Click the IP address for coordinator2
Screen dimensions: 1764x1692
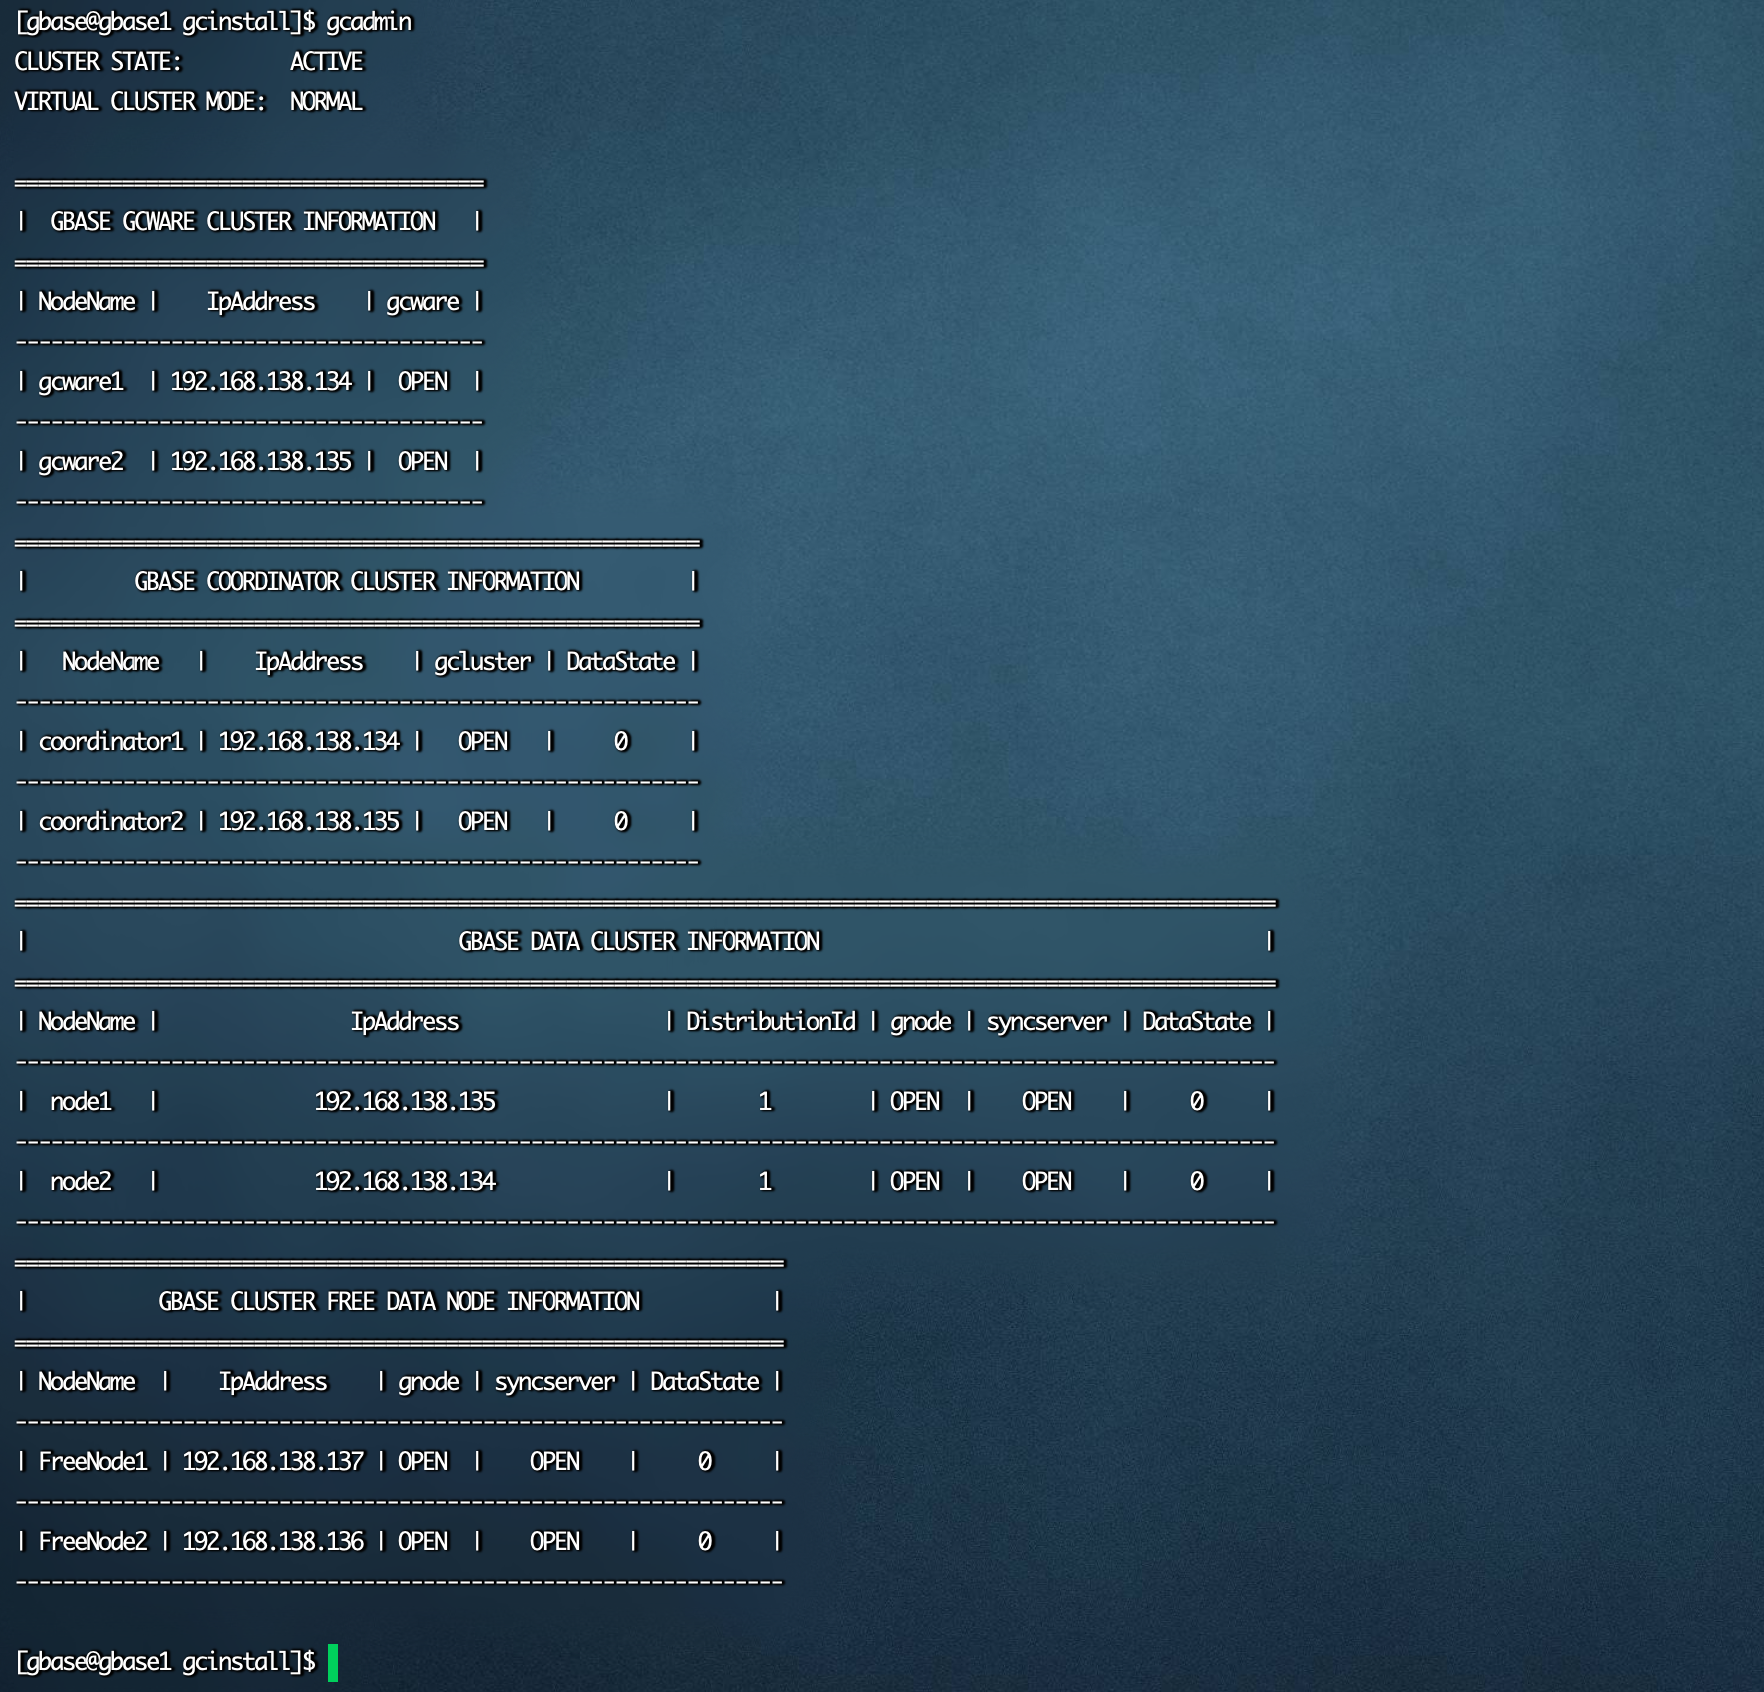(309, 822)
